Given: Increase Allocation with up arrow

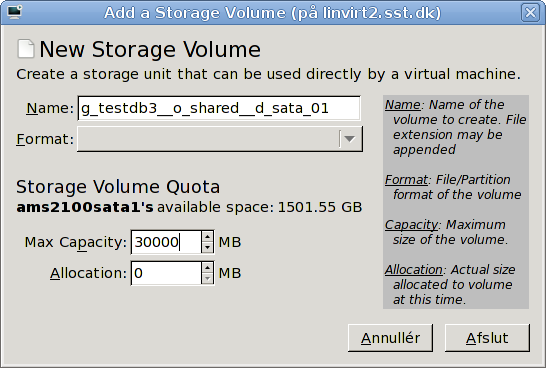Looking at the screenshot, I should (x=208, y=268).
